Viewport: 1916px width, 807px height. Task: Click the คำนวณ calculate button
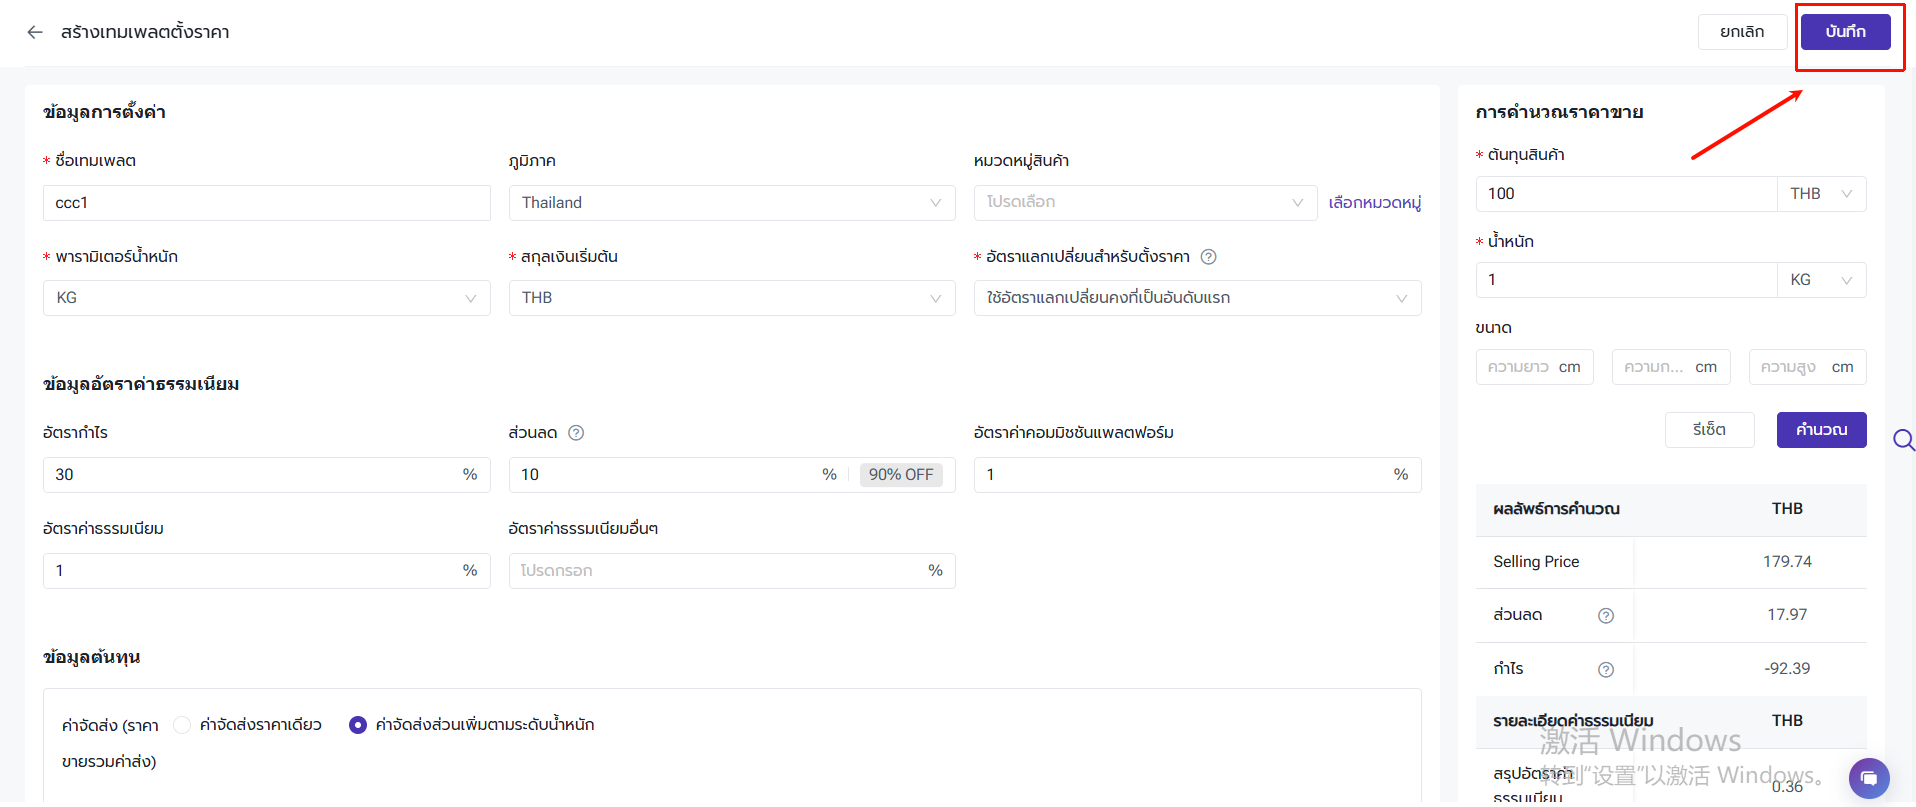click(1821, 430)
